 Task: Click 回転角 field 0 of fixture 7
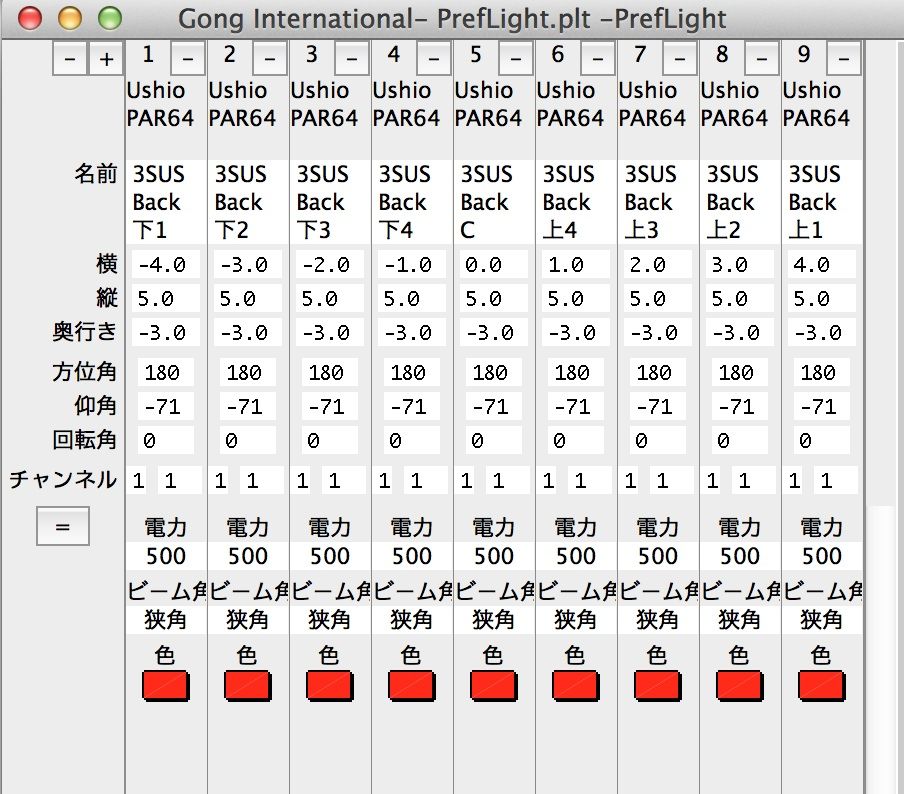coord(657,441)
